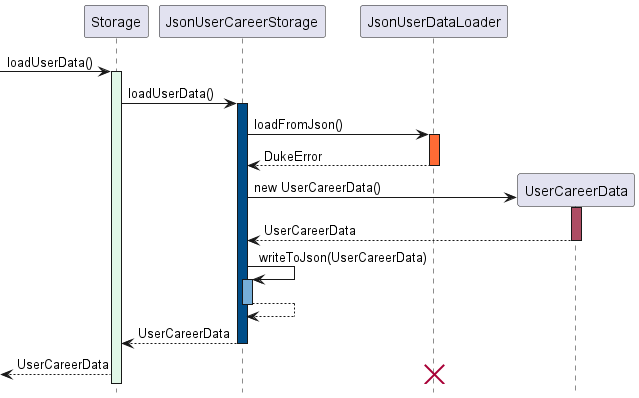Click the arrowhead of the loadFromJson() message
Image resolution: width=639 pixels, height=398 pixels.
[422, 134]
